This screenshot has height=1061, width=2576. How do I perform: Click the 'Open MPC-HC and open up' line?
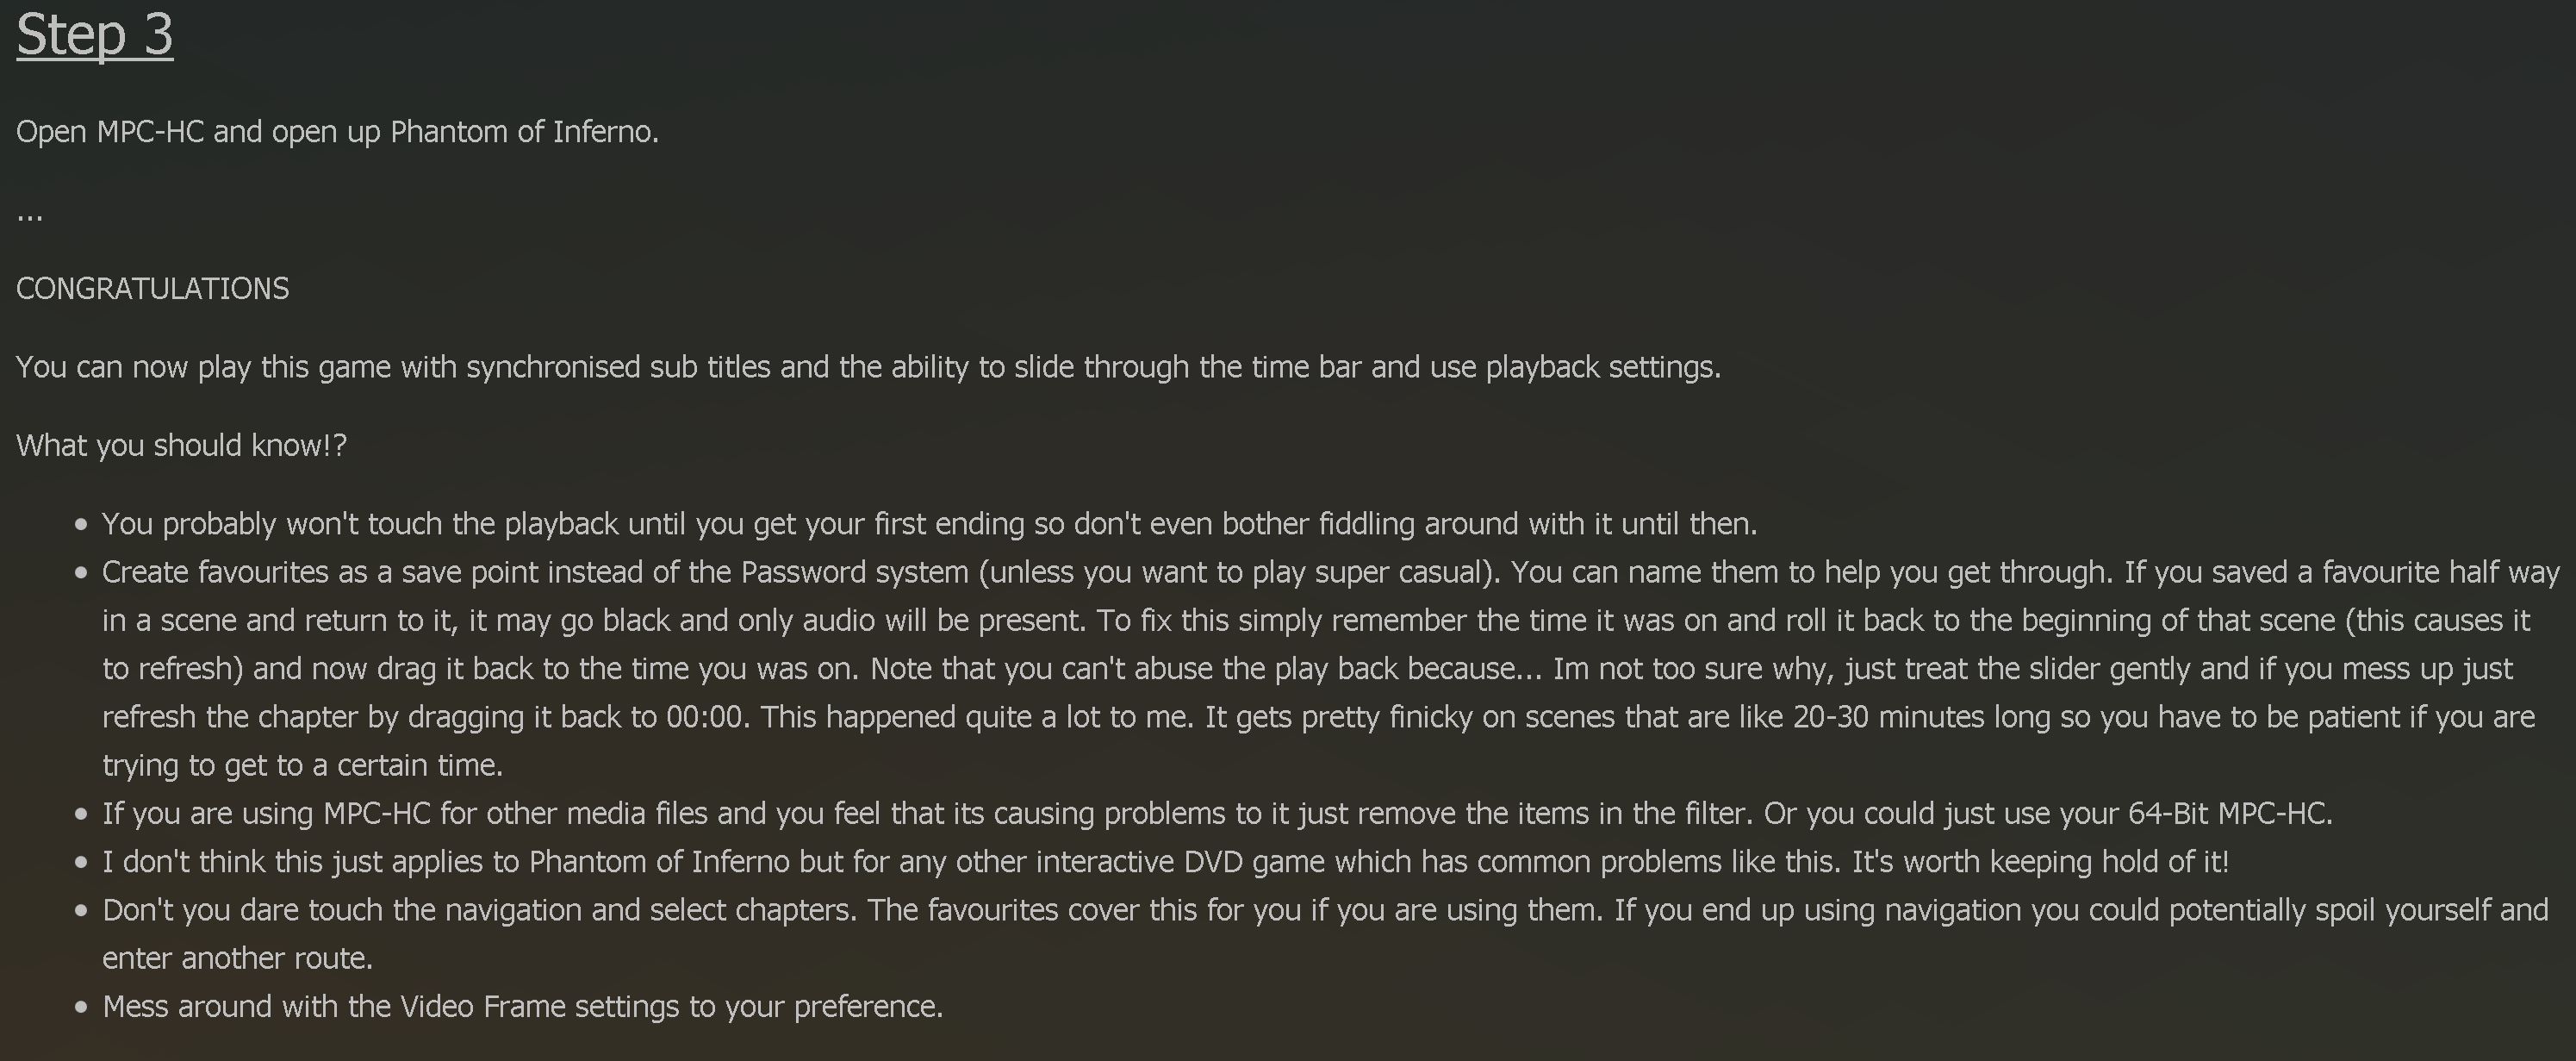click(x=338, y=132)
